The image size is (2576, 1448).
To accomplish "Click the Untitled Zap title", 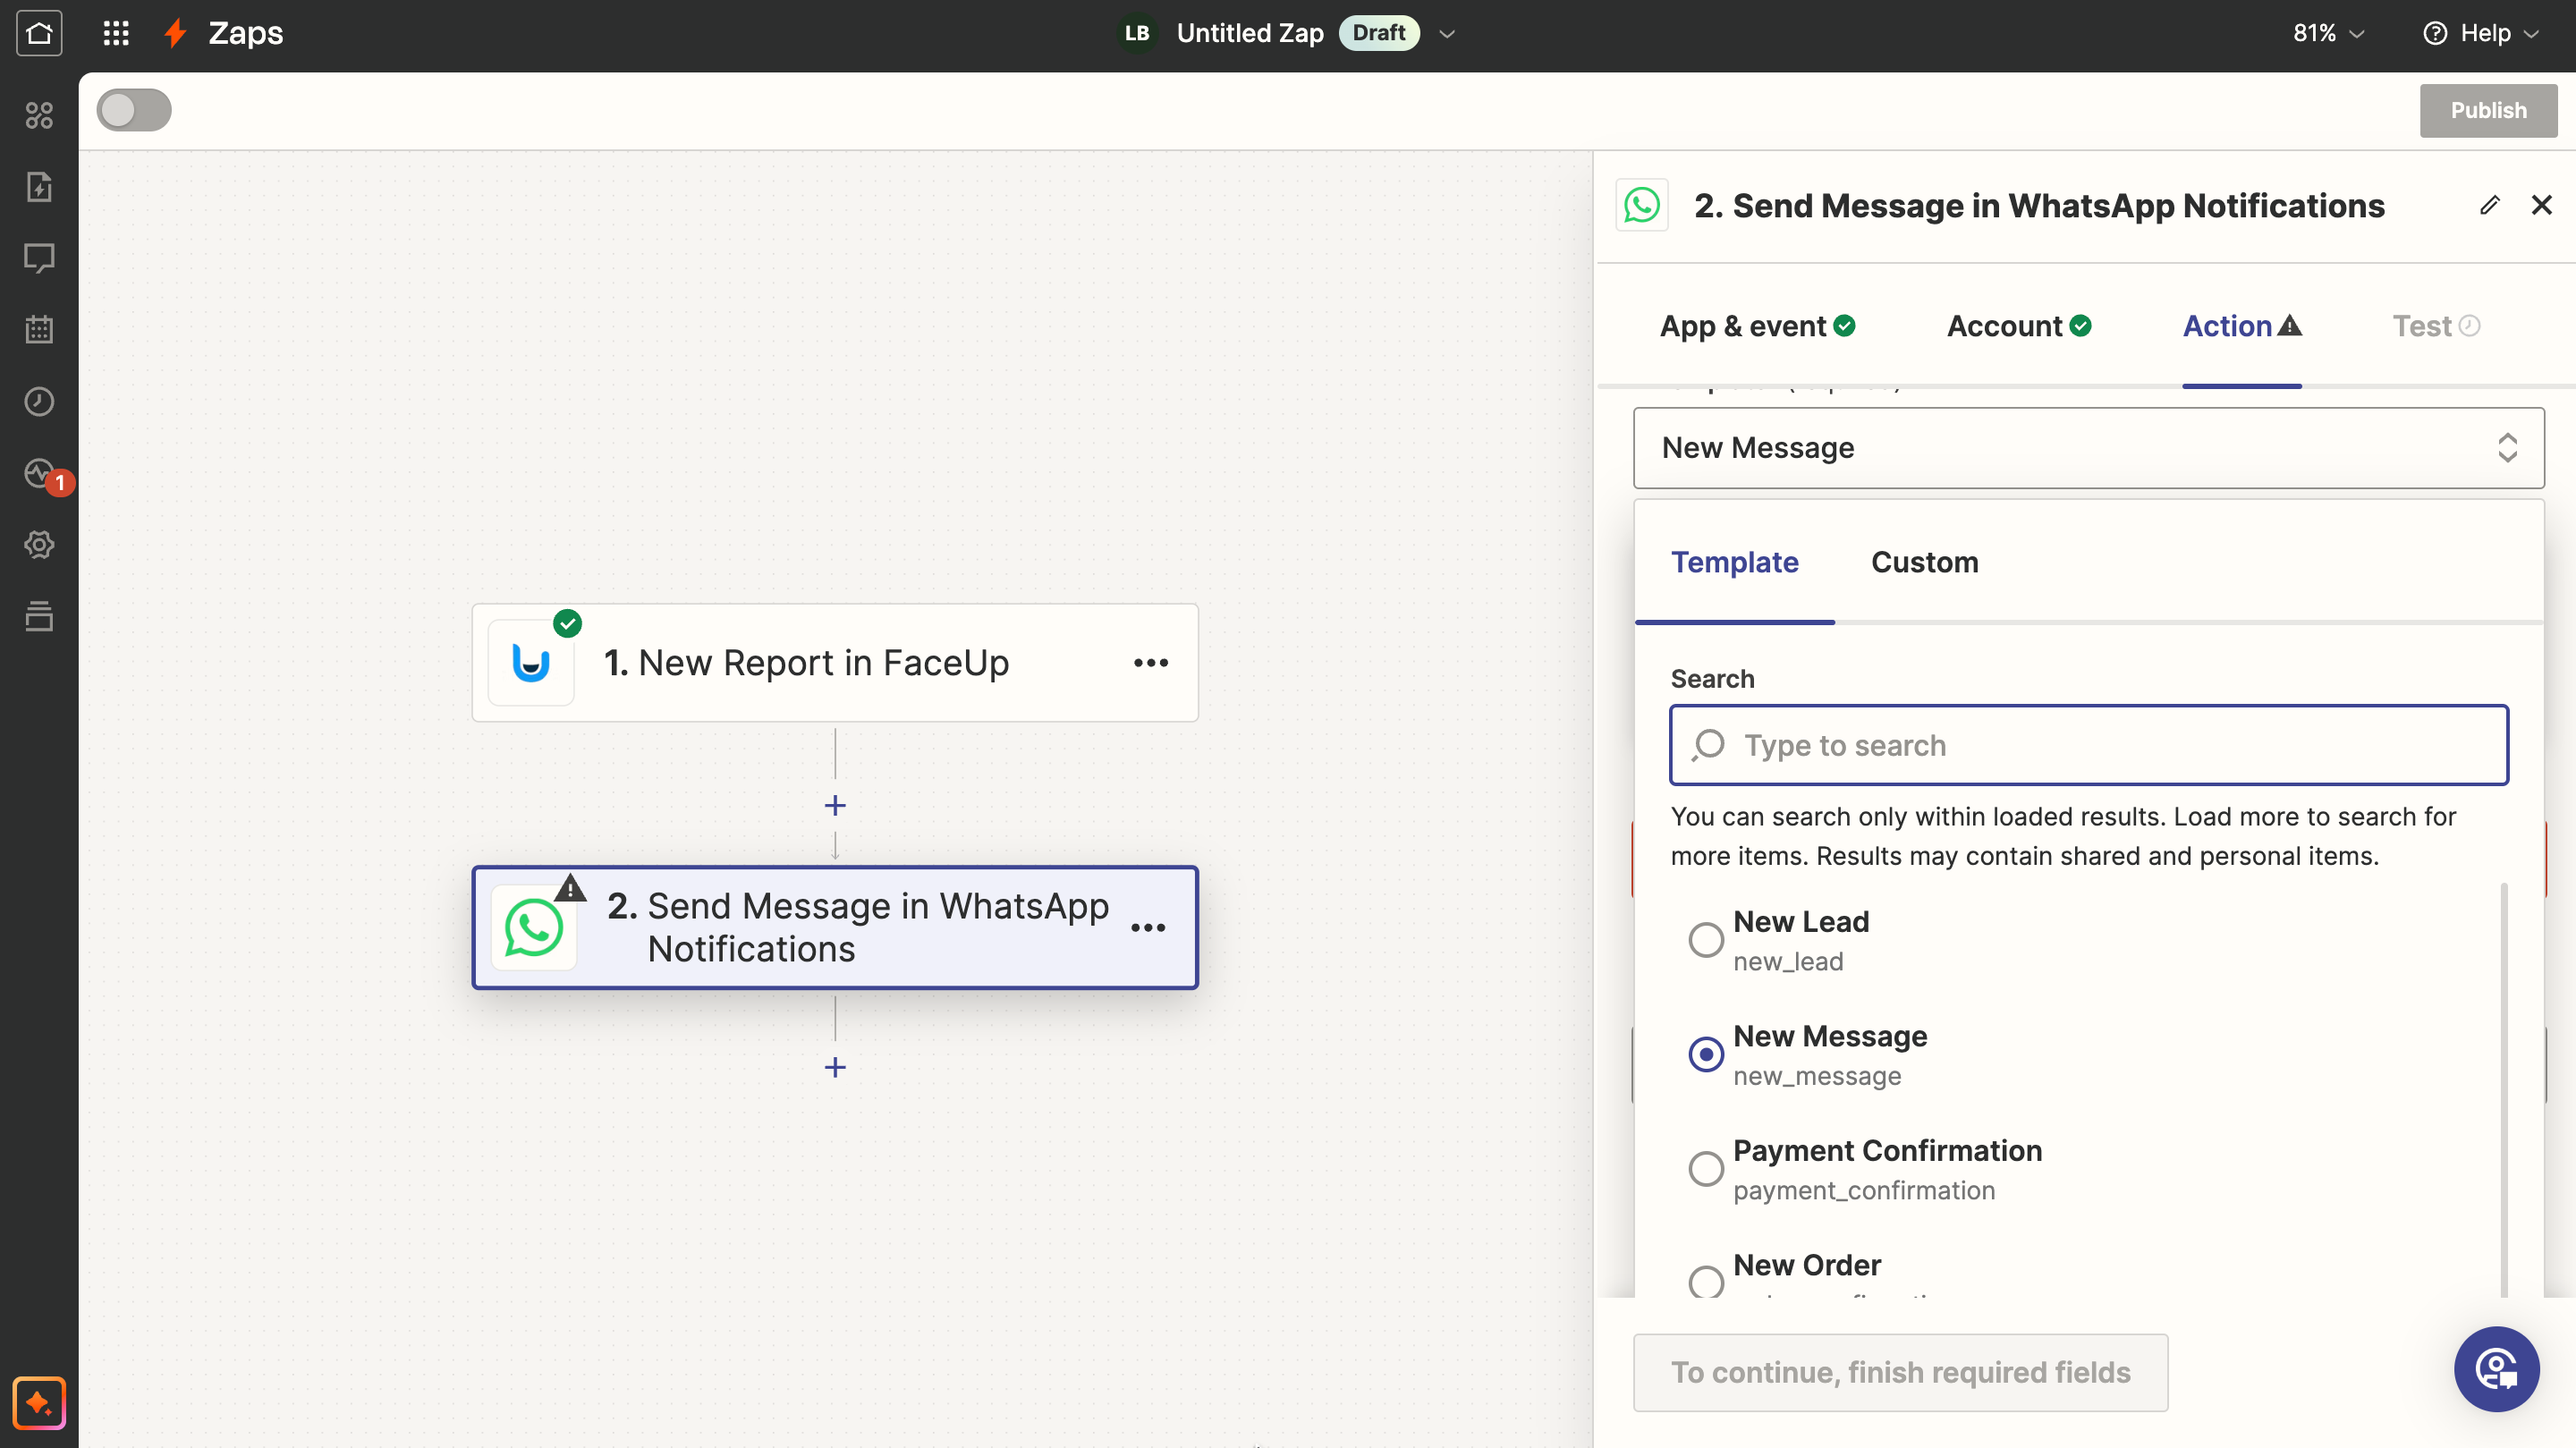I will 1249,33.
